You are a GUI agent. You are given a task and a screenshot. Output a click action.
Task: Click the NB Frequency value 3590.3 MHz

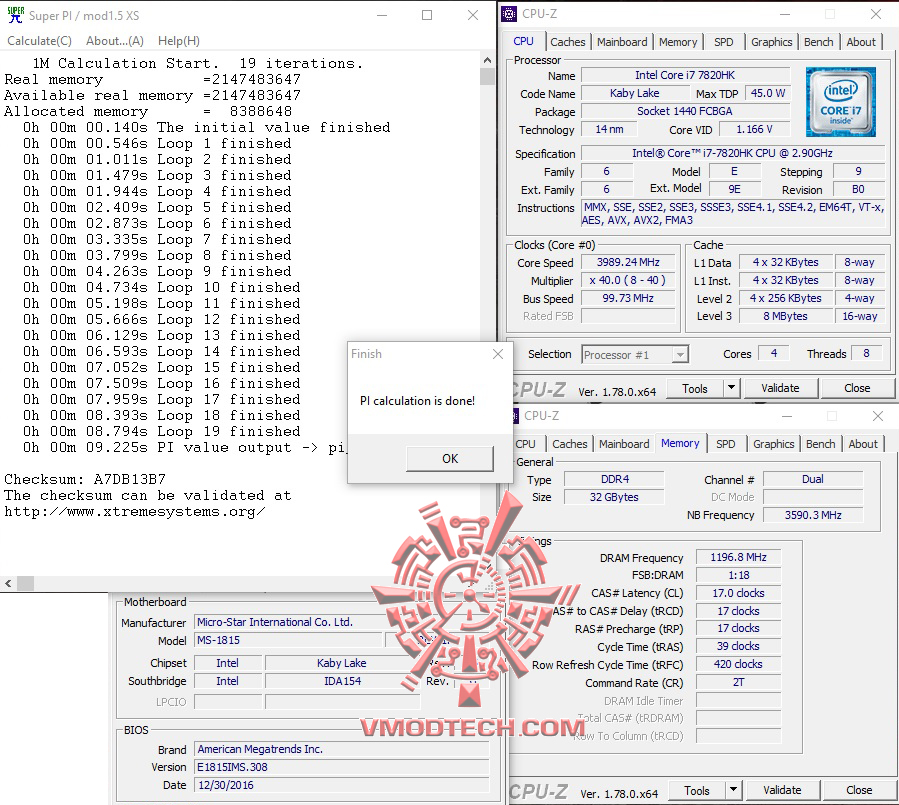tap(813, 515)
